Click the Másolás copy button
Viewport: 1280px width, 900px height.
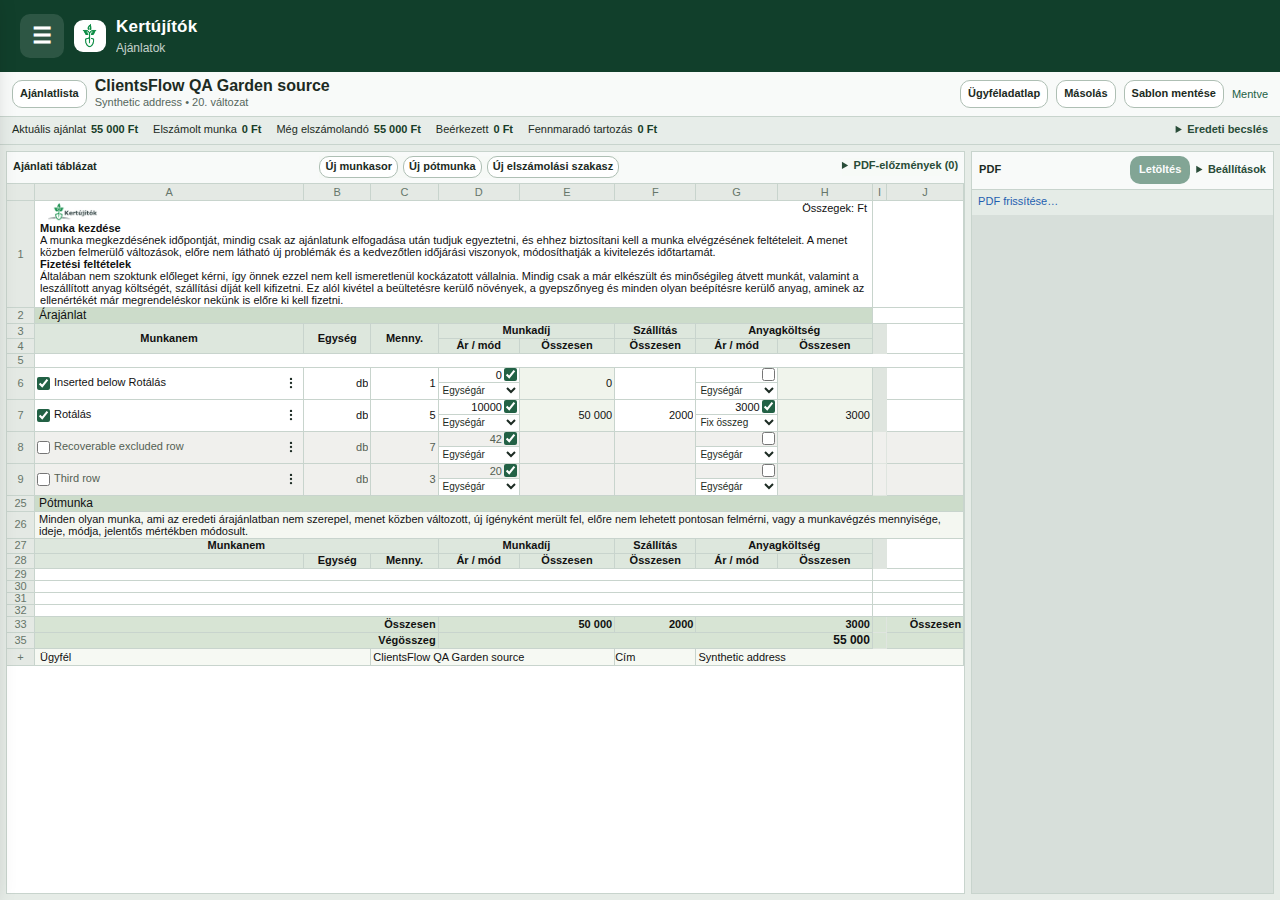[x=1086, y=94]
